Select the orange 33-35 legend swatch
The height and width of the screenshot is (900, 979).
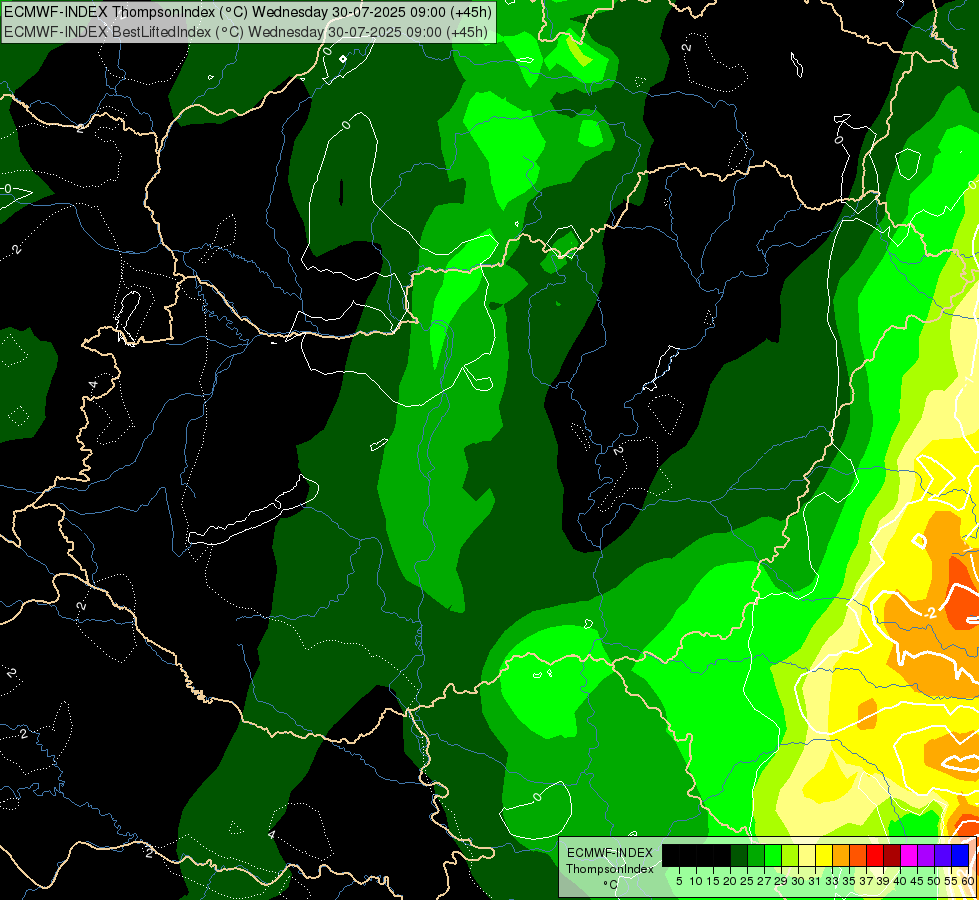coord(841,855)
